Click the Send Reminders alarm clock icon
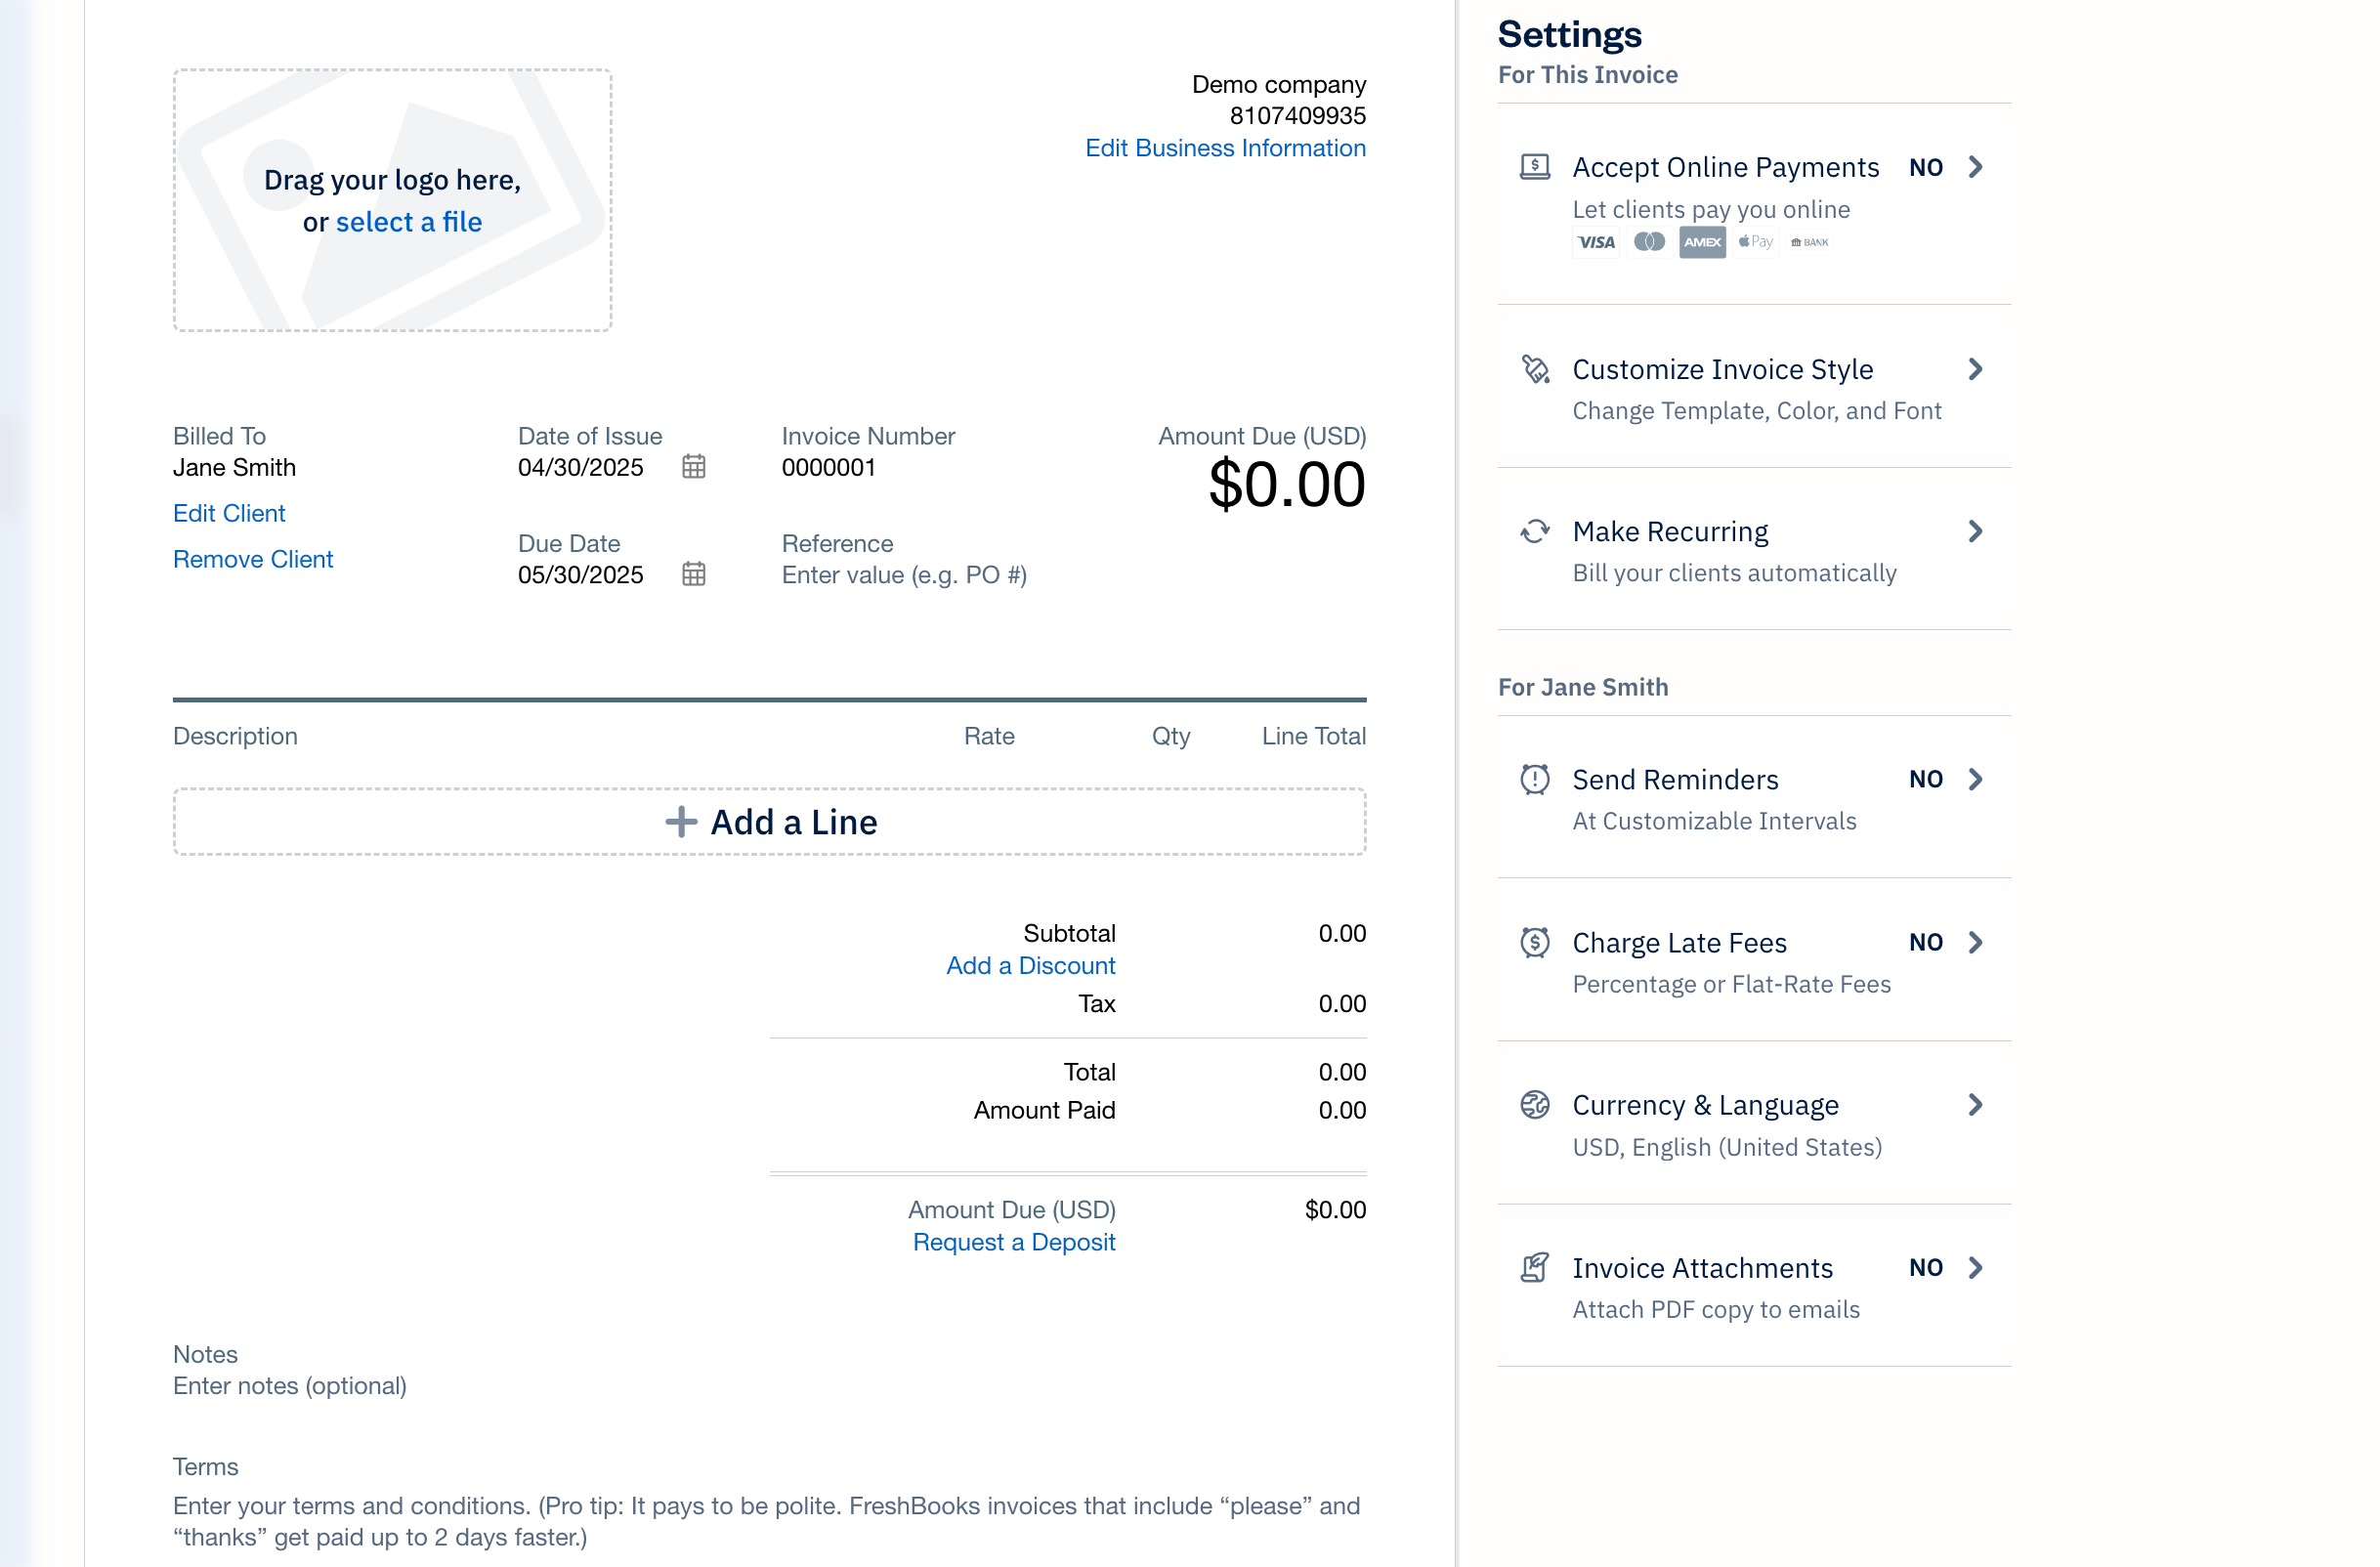Viewport: 2380px width, 1567px height. [x=1533, y=778]
